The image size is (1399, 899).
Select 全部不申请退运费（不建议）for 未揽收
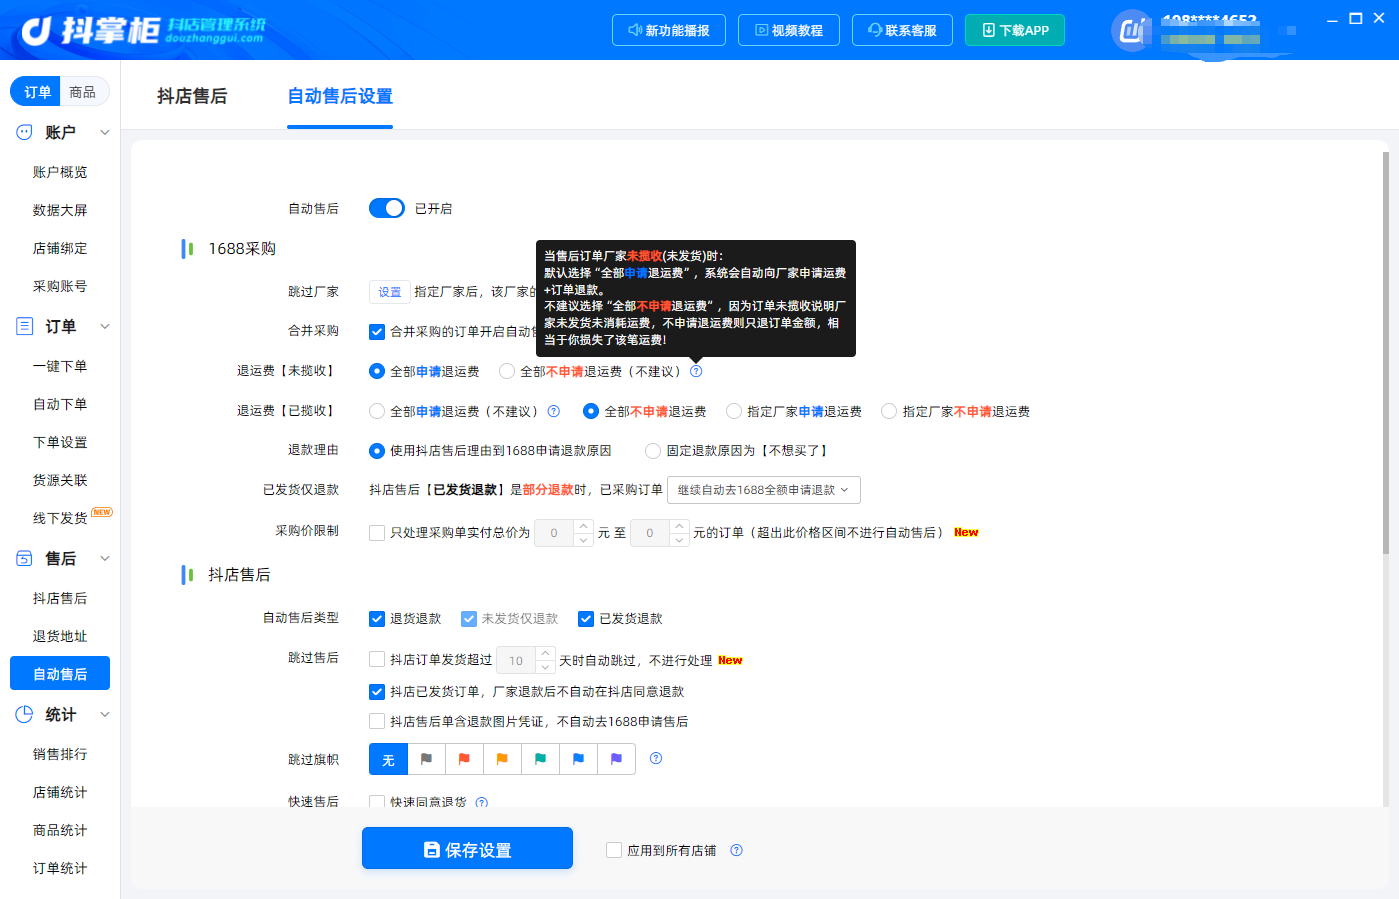[507, 371]
